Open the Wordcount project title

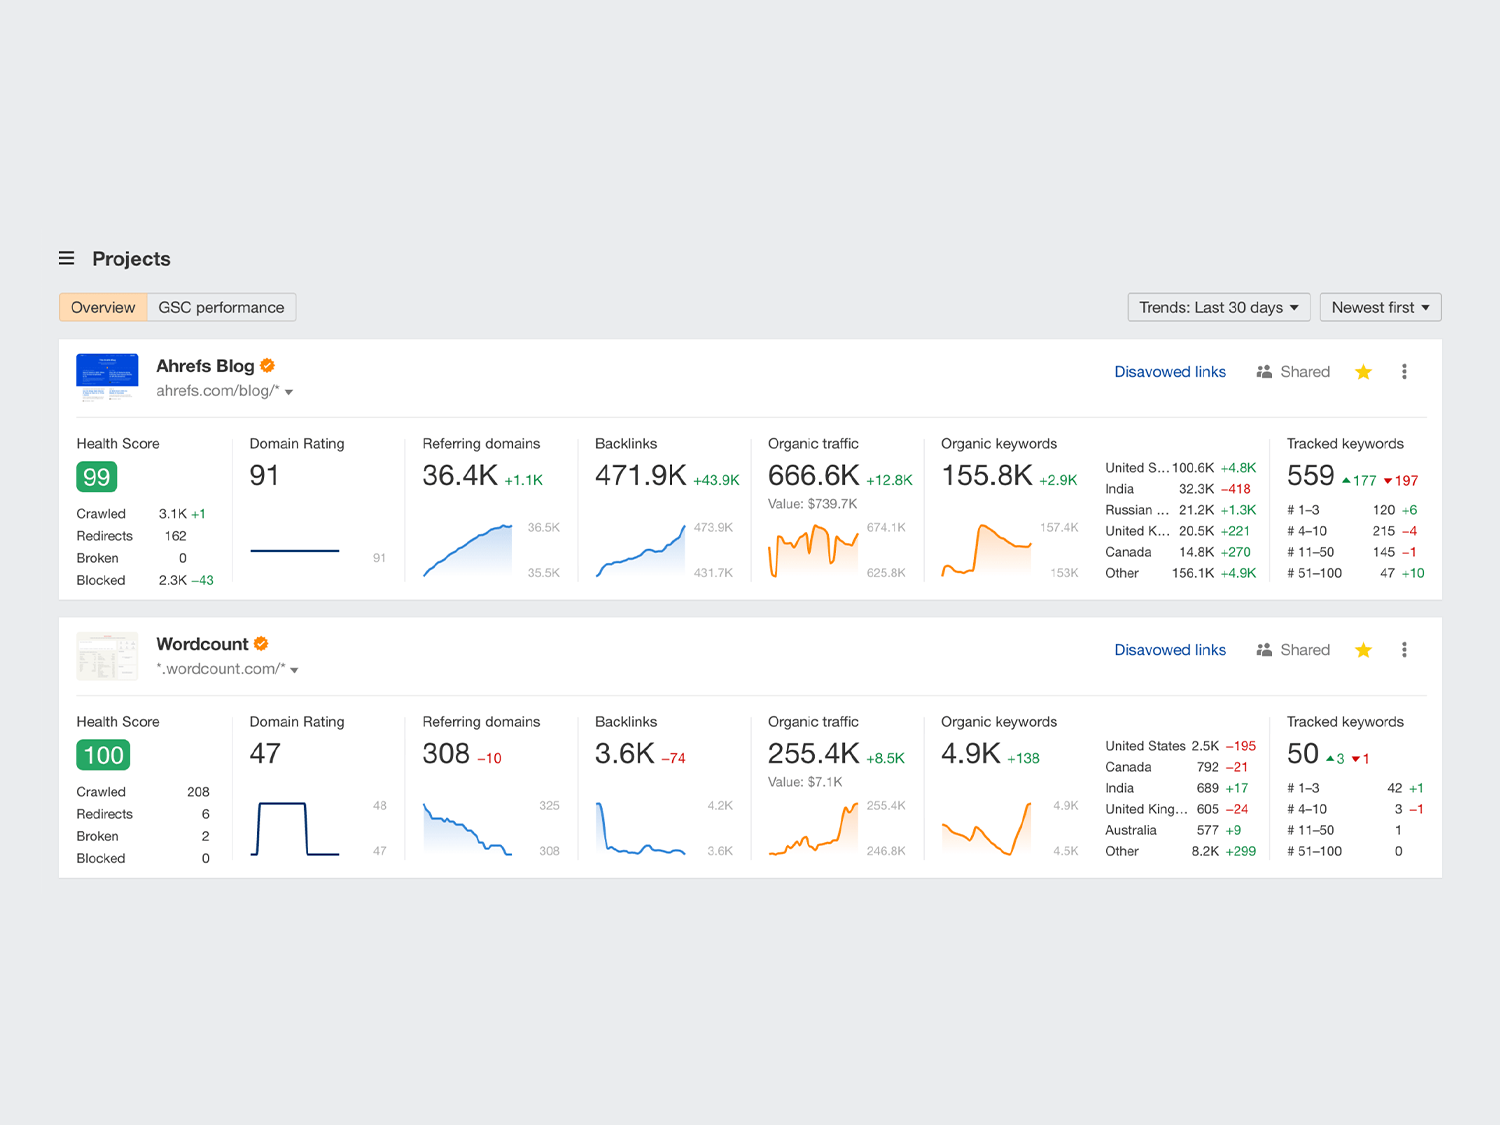click(x=202, y=644)
